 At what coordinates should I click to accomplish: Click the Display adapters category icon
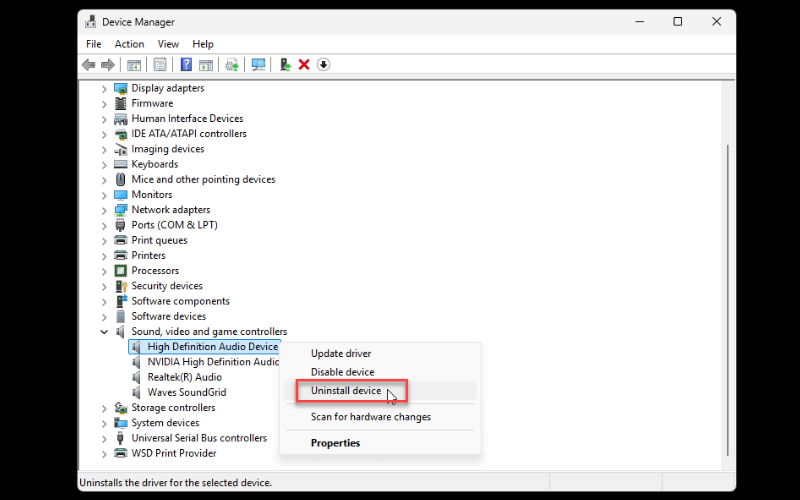(x=120, y=88)
